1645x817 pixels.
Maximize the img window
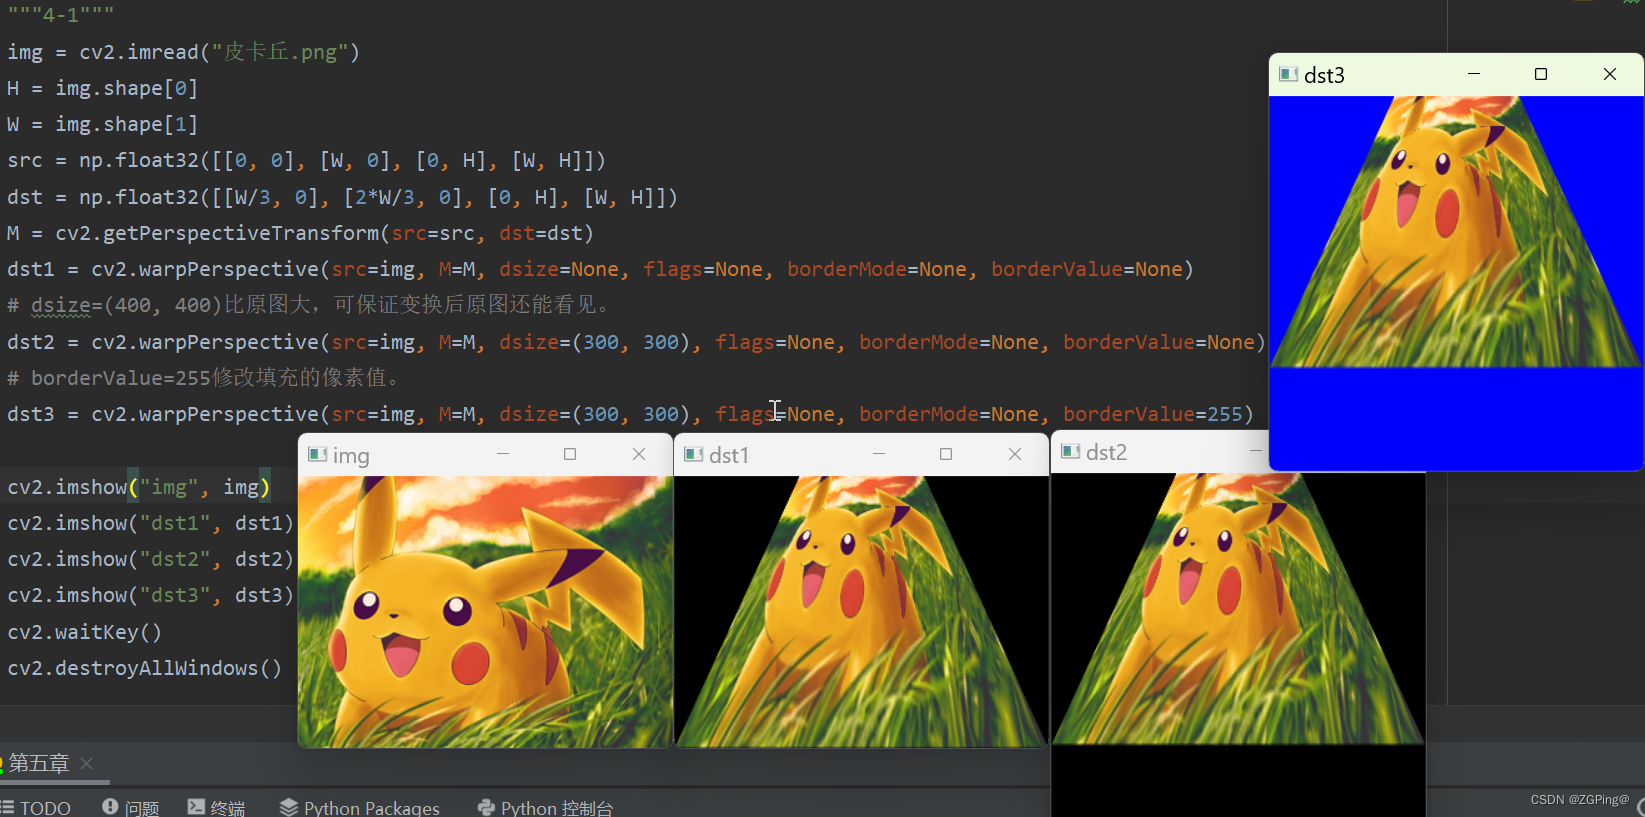(570, 454)
